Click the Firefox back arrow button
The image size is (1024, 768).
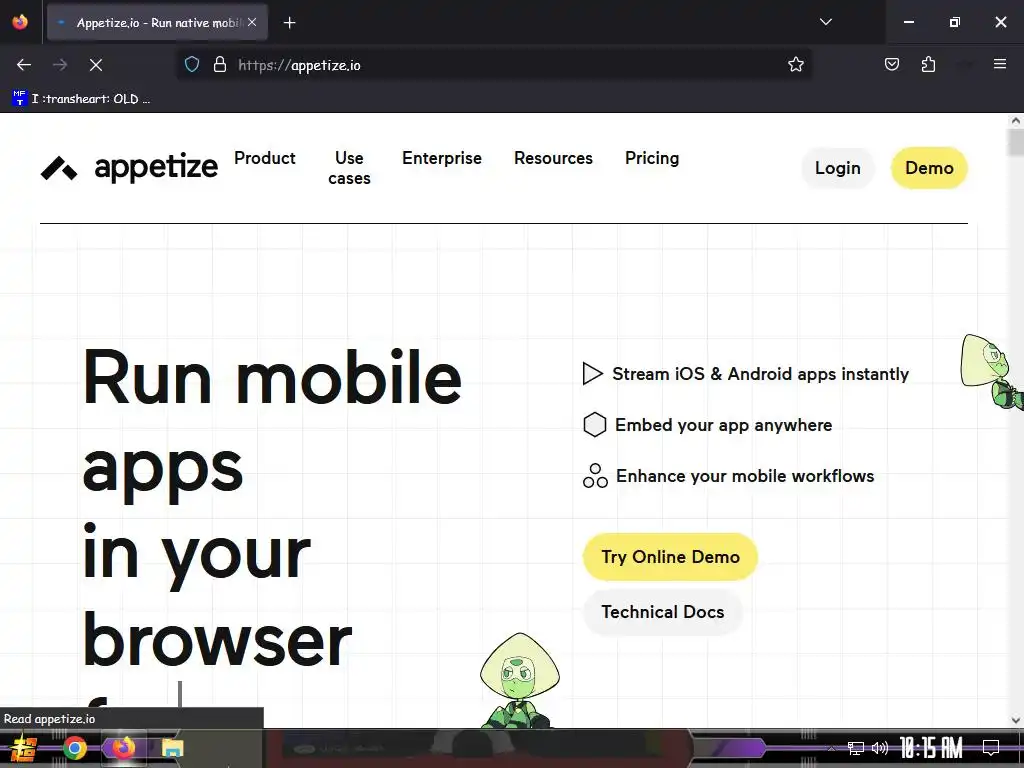pyautogui.click(x=24, y=65)
